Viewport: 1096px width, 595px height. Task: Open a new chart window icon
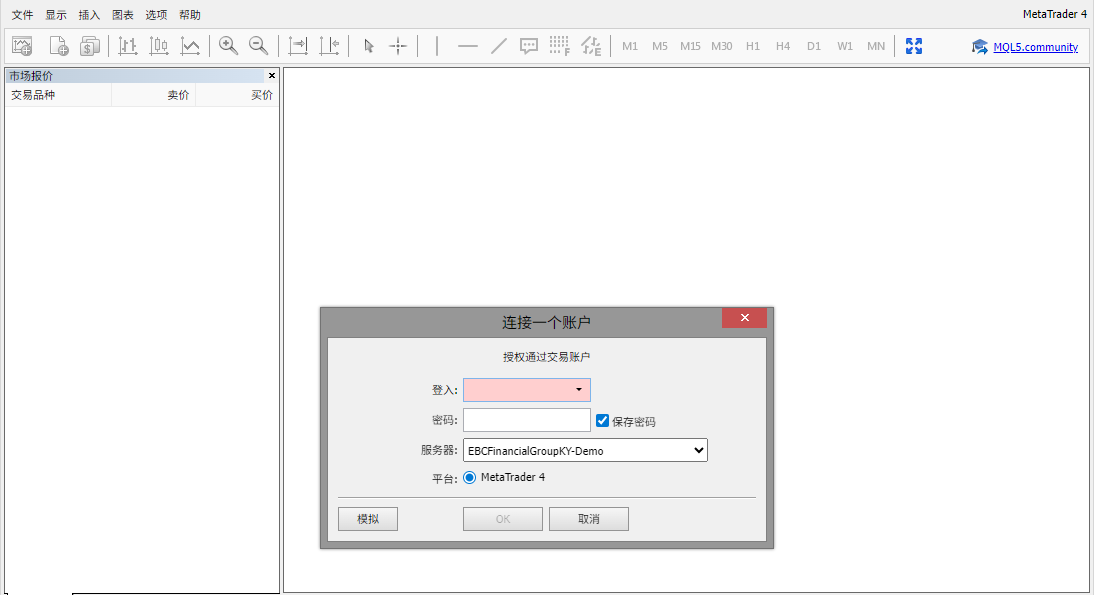(22, 46)
